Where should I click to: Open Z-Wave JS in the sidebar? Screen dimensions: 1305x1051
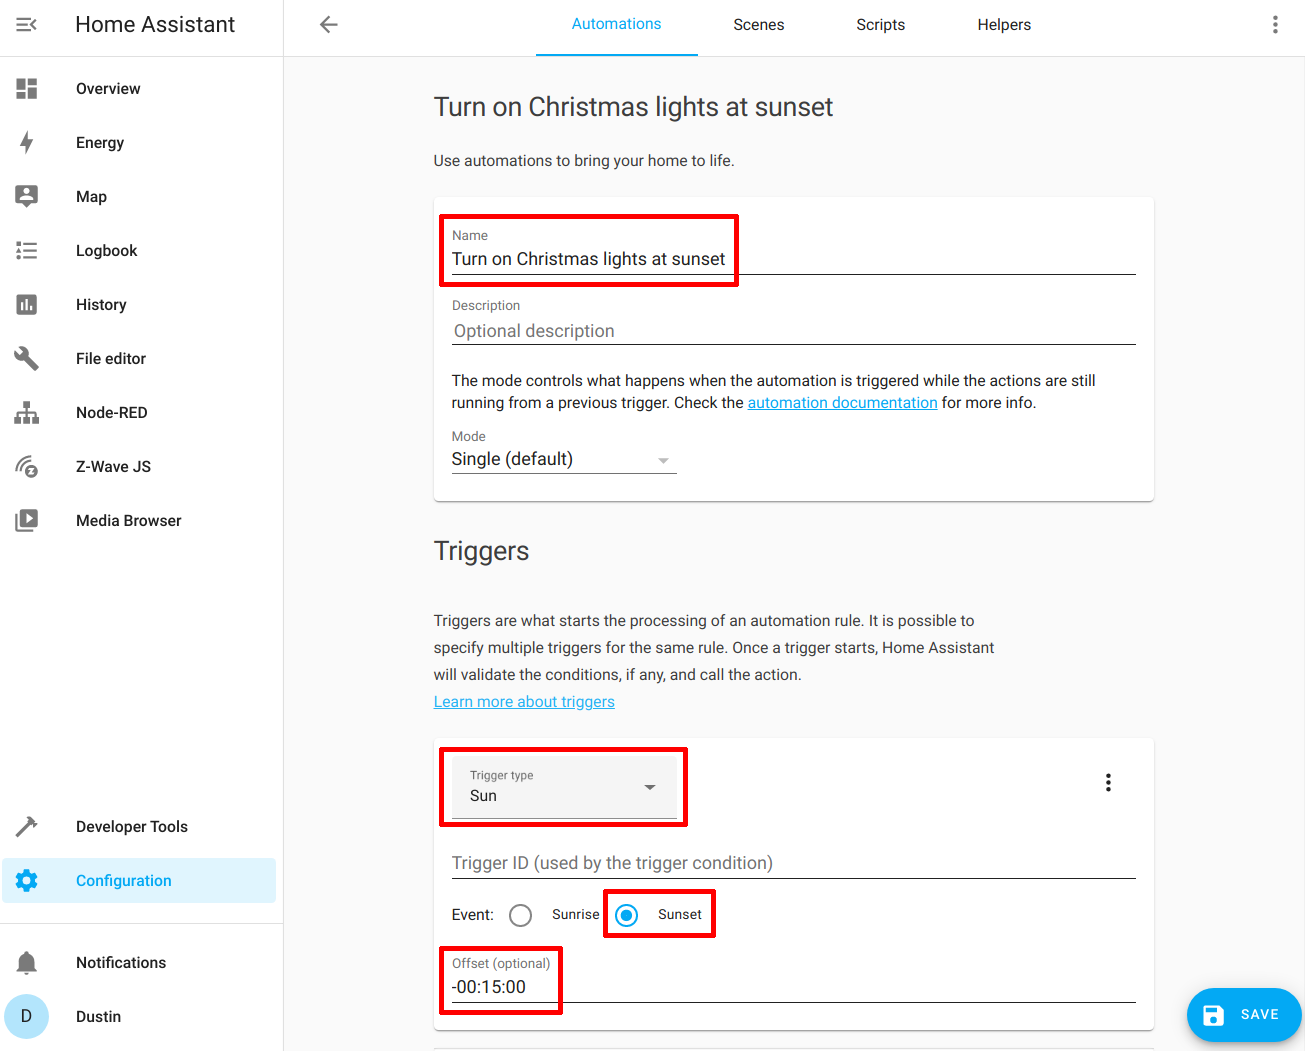coord(139,467)
